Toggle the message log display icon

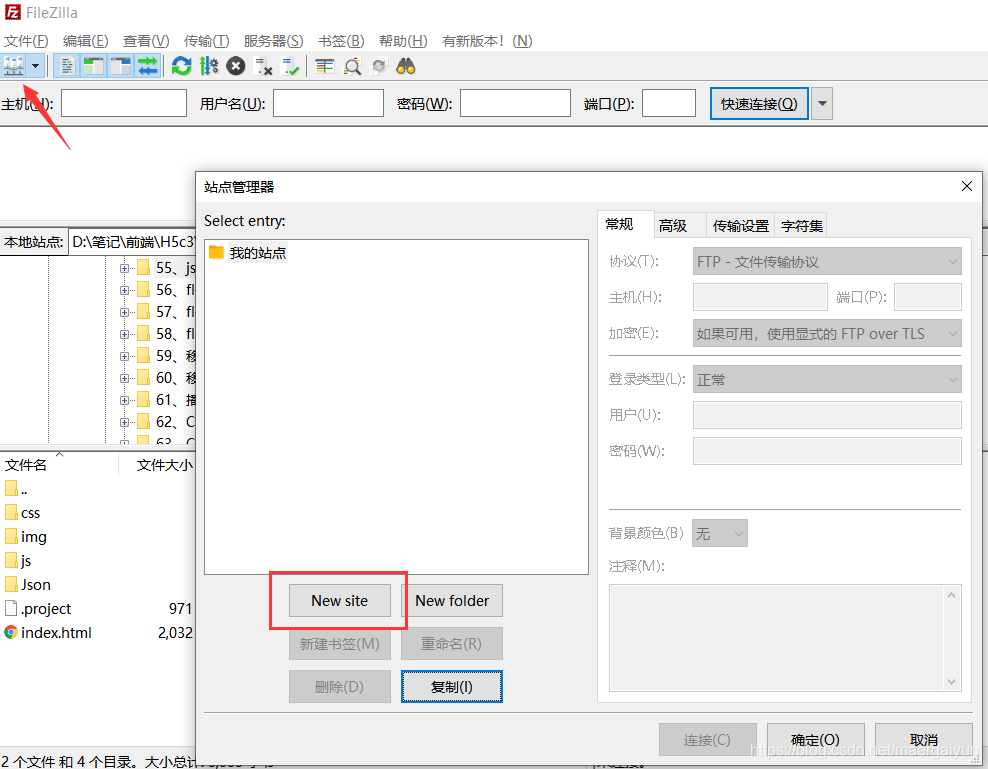(x=67, y=66)
